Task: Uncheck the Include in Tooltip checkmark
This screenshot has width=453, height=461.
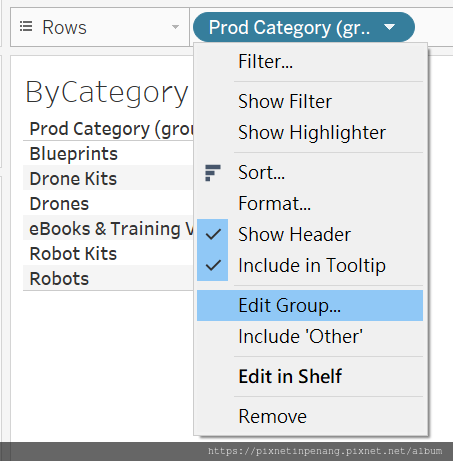Action: pyautogui.click(x=213, y=265)
